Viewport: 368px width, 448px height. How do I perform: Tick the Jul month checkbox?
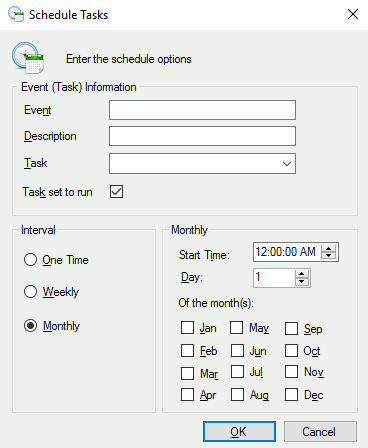pos(237,372)
